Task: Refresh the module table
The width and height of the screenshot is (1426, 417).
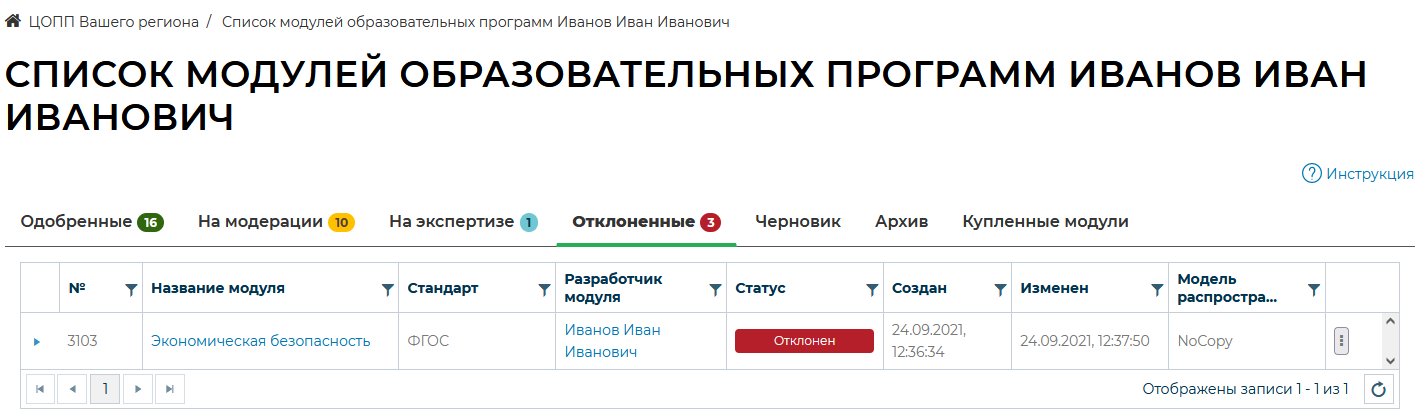Action: 1379,390
